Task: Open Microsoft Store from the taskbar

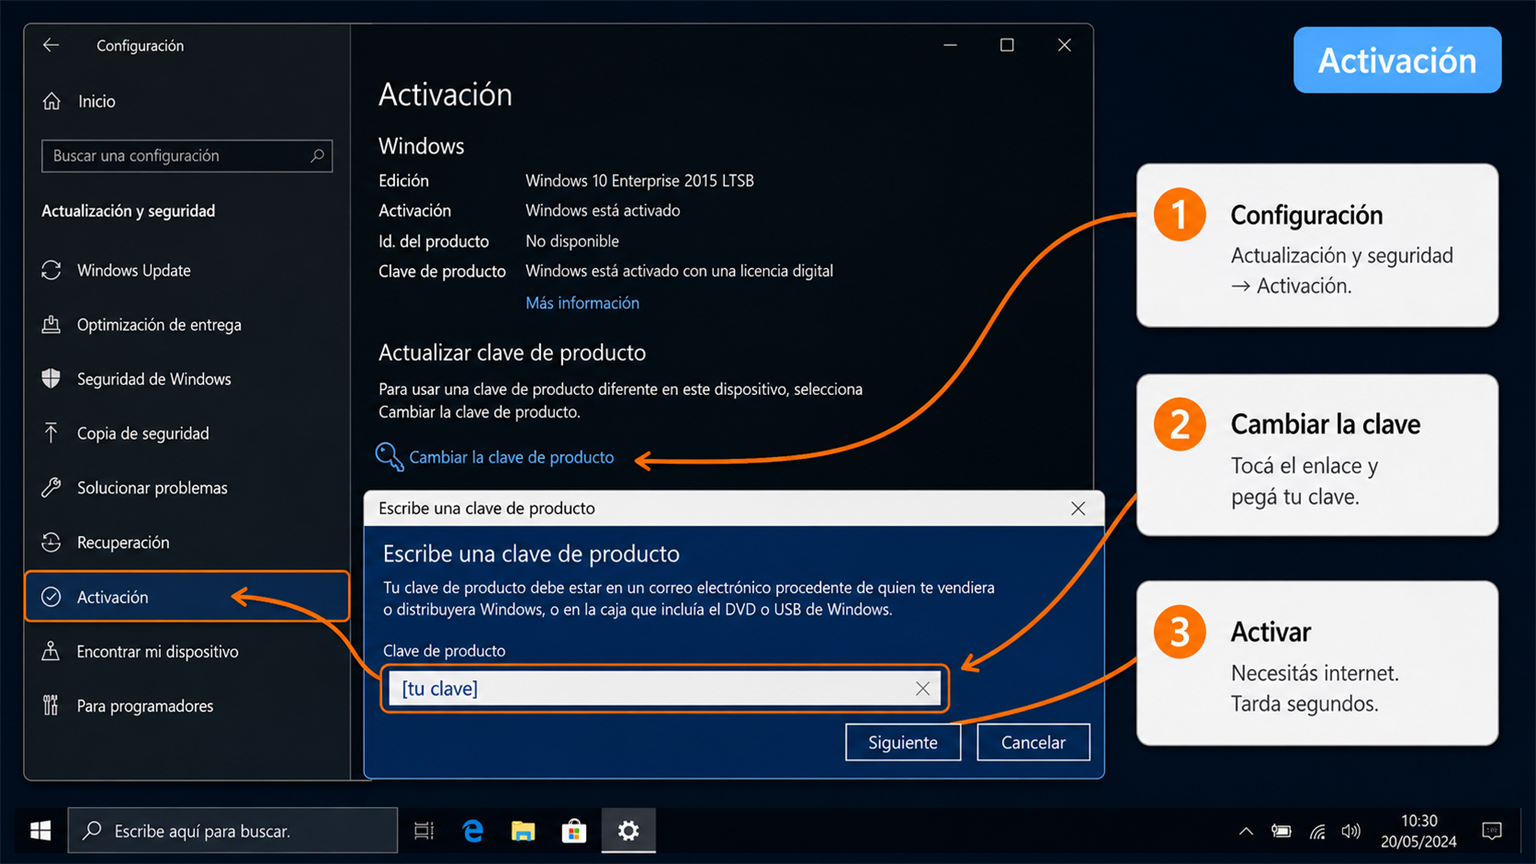Action: pyautogui.click(x=574, y=831)
